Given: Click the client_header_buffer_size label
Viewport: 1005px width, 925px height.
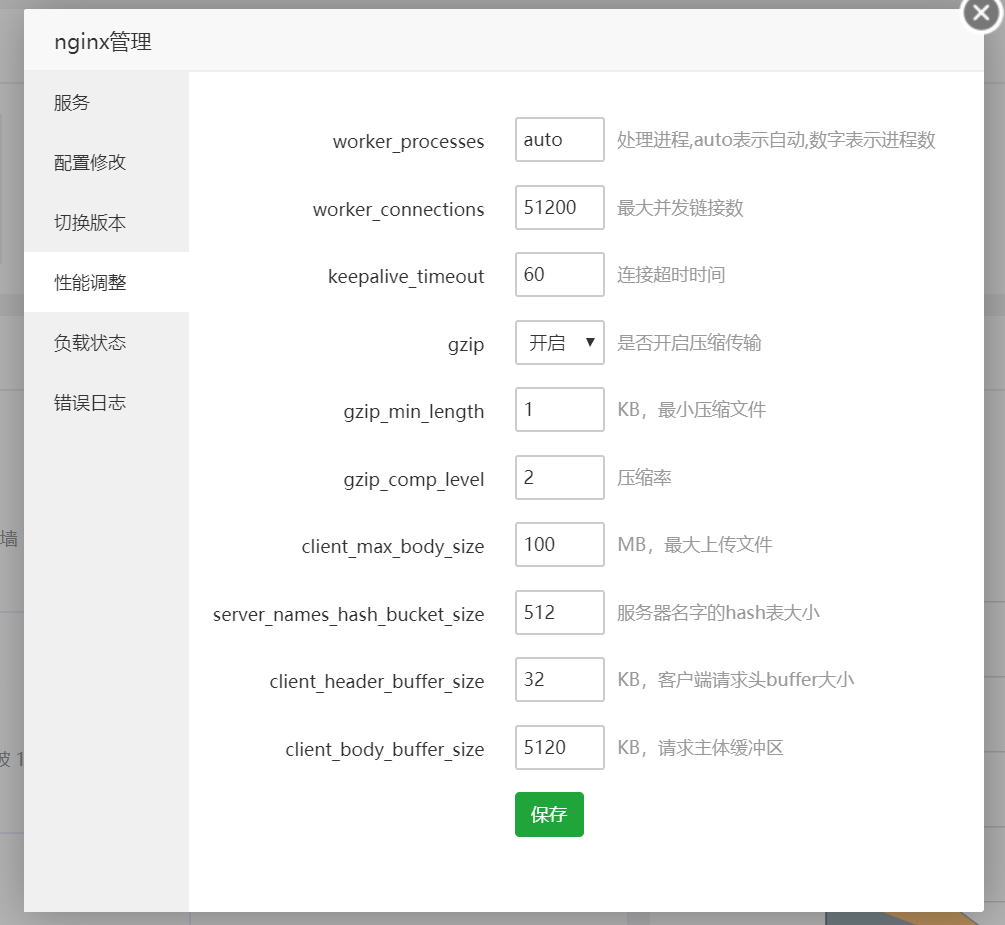Looking at the screenshot, I should [377, 681].
